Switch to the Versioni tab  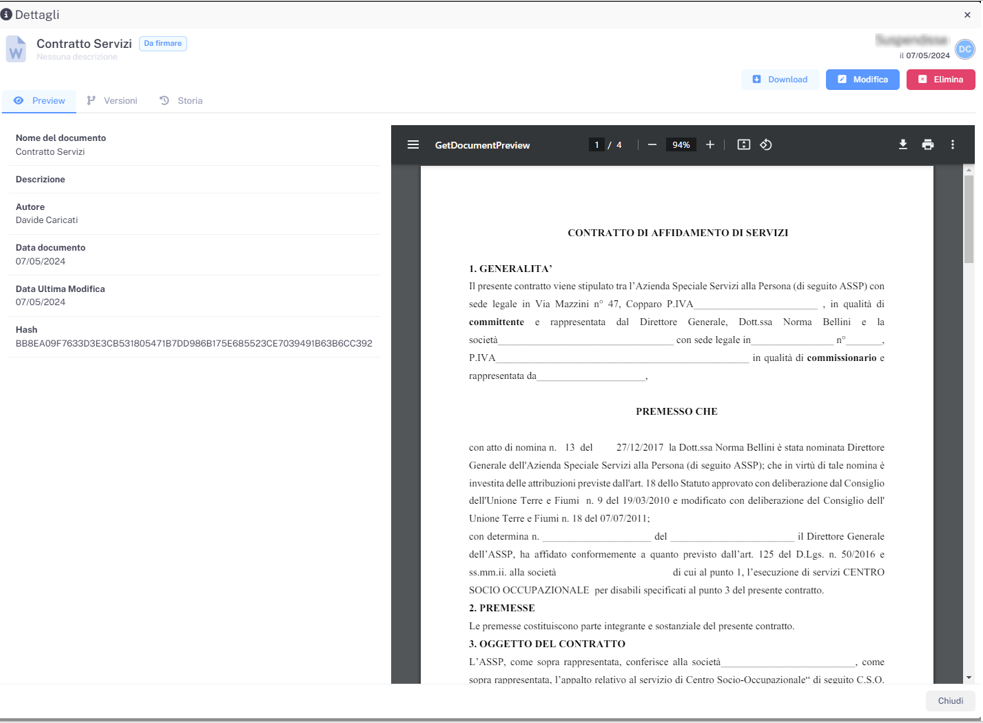coord(112,101)
